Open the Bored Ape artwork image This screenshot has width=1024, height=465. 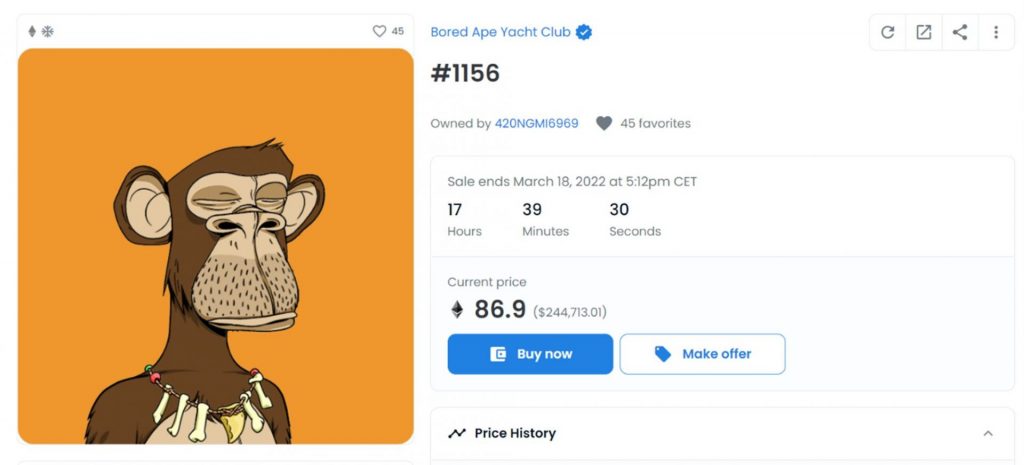(x=215, y=246)
